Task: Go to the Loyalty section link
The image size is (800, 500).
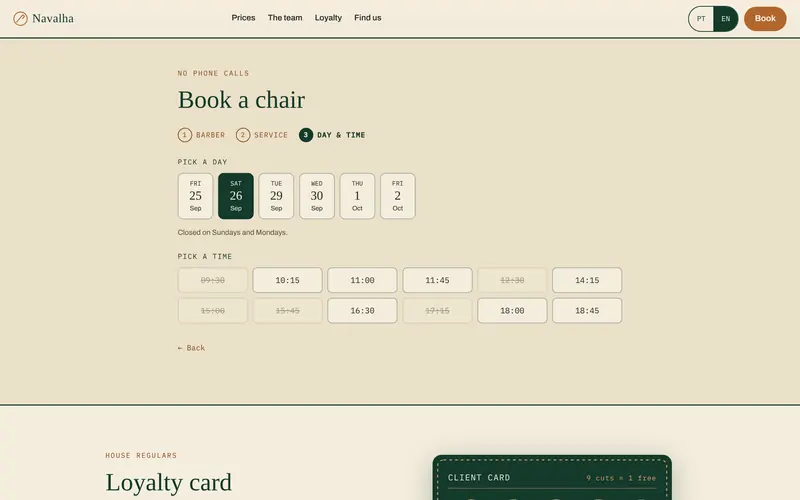Action: 328,18
